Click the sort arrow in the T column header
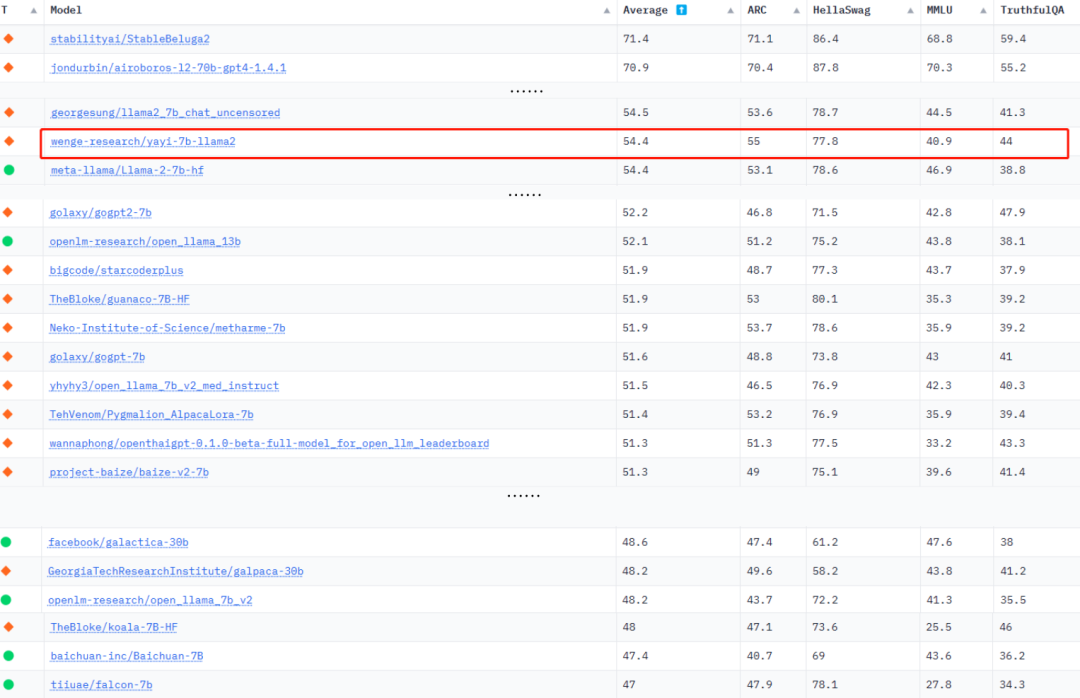This screenshot has height=698, width=1080. click(34, 11)
